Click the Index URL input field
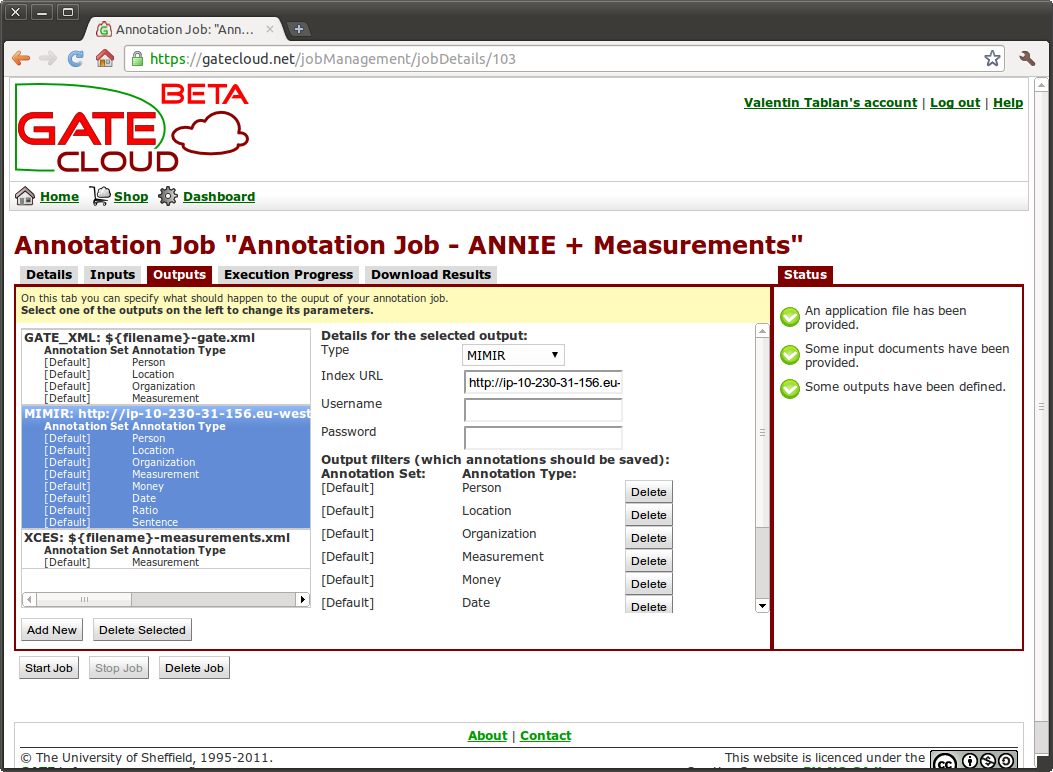Viewport: 1053px width, 772px height. tap(543, 383)
